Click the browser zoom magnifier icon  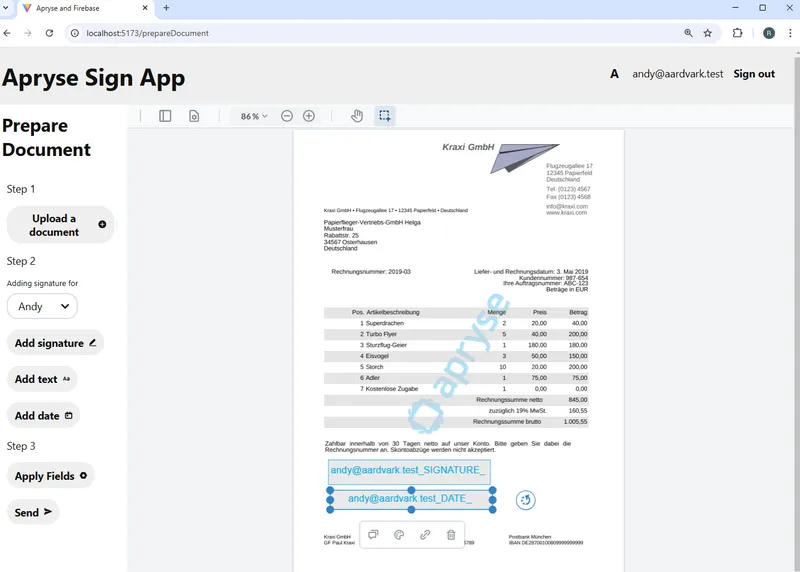(x=688, y=33)
